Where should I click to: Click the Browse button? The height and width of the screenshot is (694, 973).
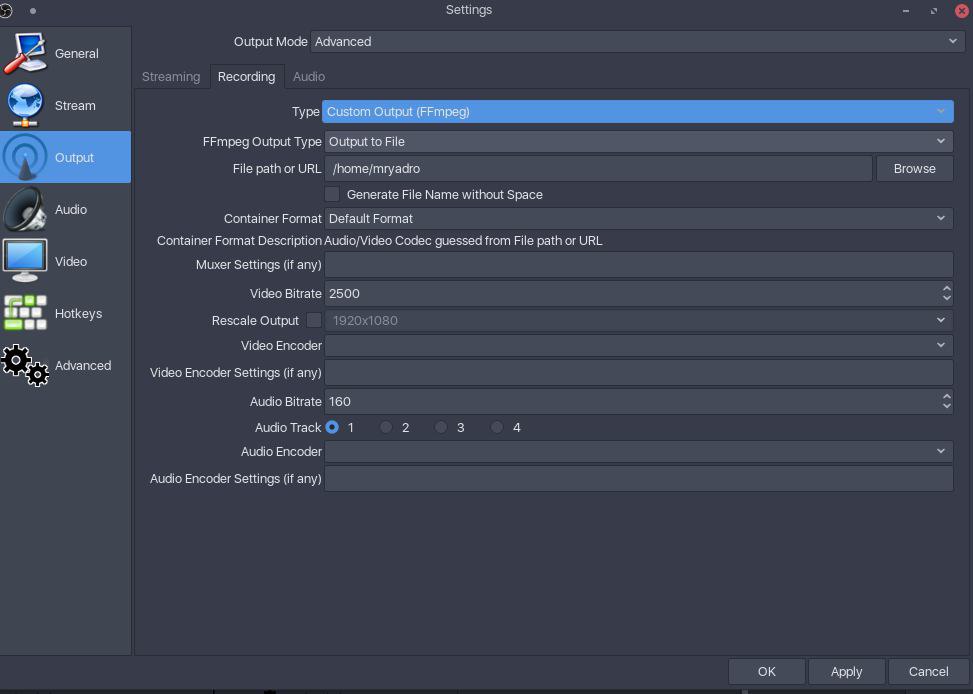click(x=914, y=169)
